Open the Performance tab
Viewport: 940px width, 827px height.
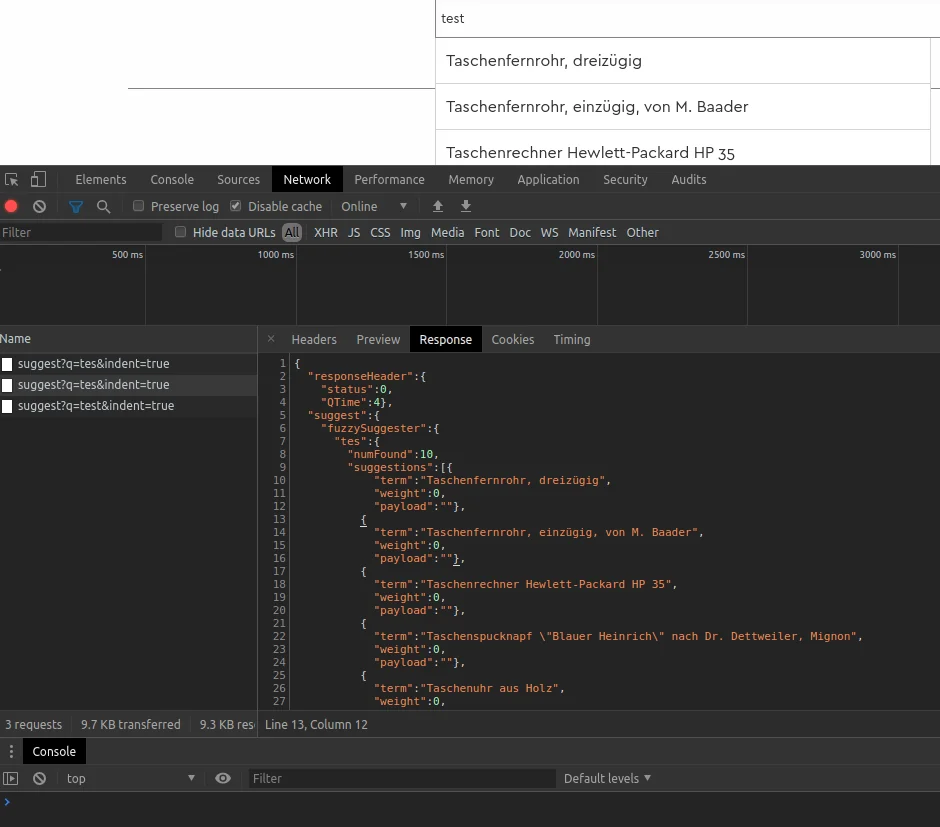coord(389,179)
